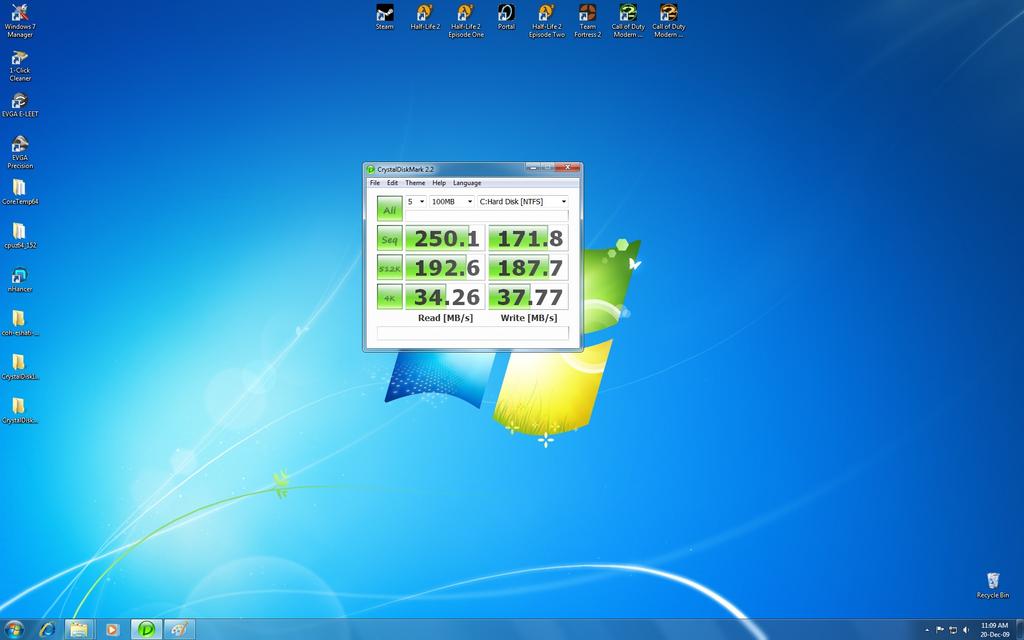Launch Internet Explorer from the taskbar

47,630
